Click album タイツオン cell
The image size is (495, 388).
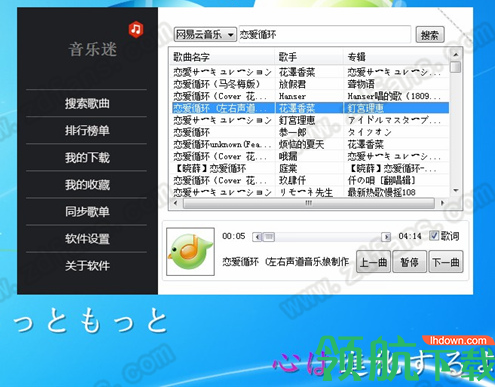coord(369,132)
